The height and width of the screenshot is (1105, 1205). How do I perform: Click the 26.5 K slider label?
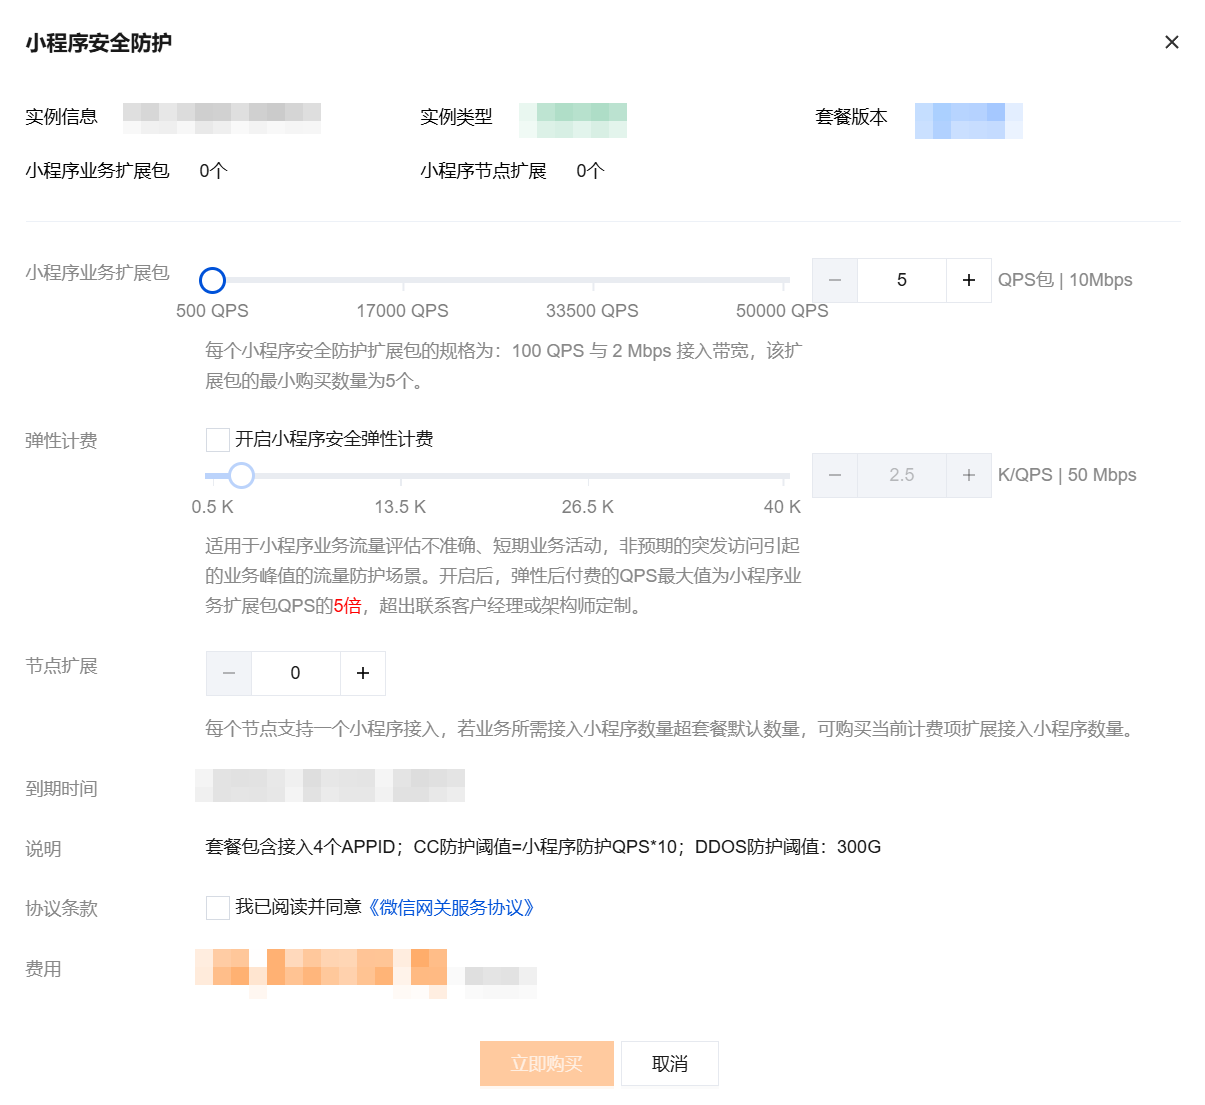click(587, 507)
